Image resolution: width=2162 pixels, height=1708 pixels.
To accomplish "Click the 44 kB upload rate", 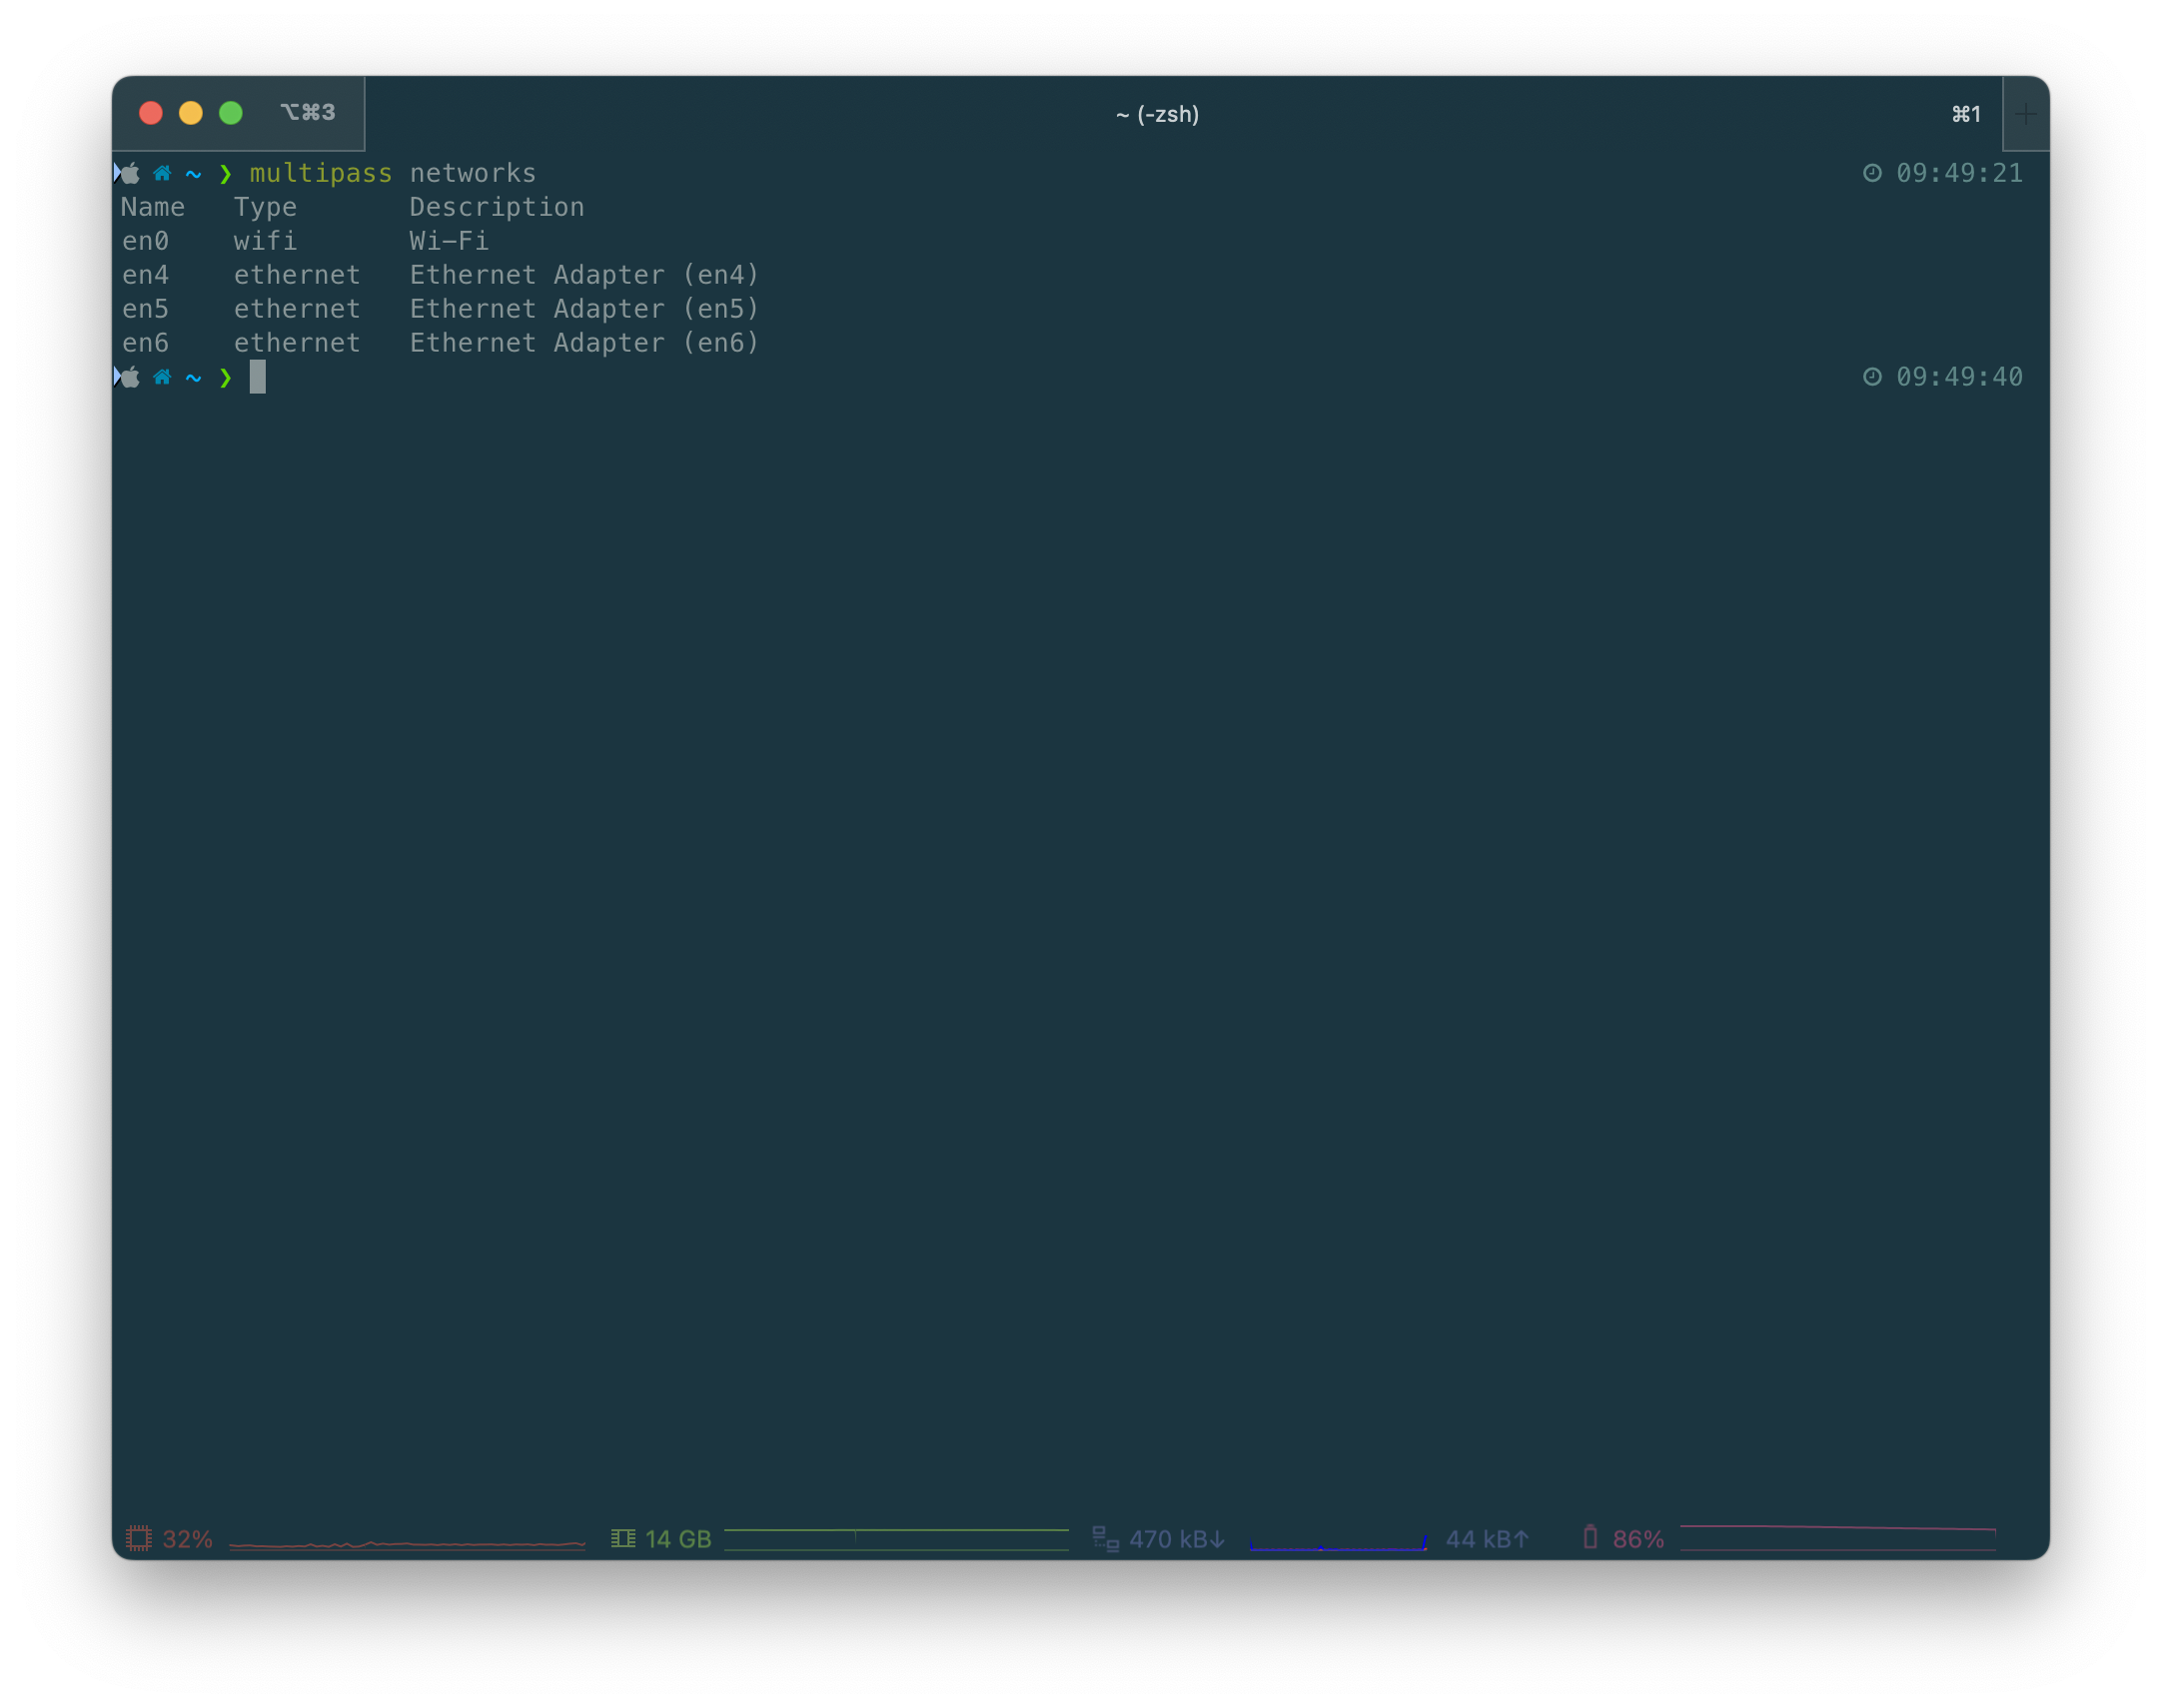I will 1487,1539.
